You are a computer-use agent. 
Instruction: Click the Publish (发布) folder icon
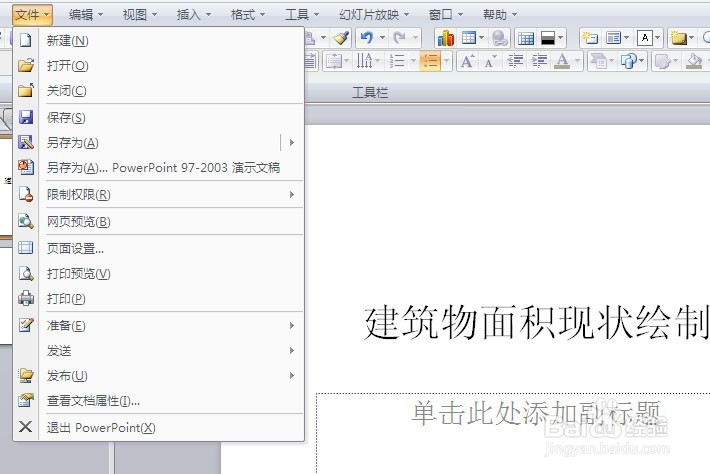(x=26, y=375)
